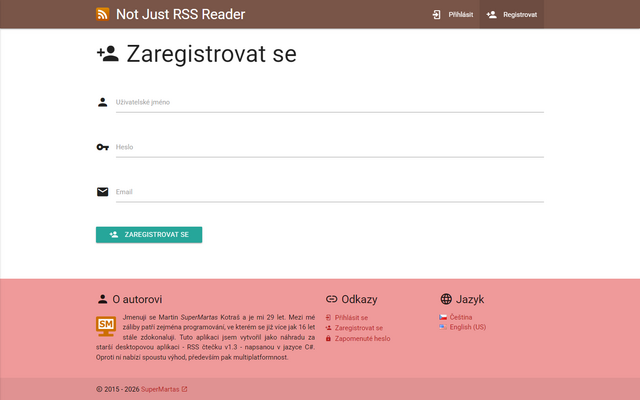
Task: Open the Not Just RSS Reader title link
Action: tap(180, 14)
